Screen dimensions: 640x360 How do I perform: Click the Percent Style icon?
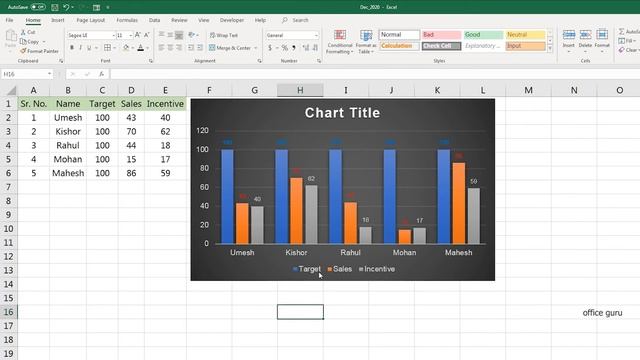click(284, 48)
